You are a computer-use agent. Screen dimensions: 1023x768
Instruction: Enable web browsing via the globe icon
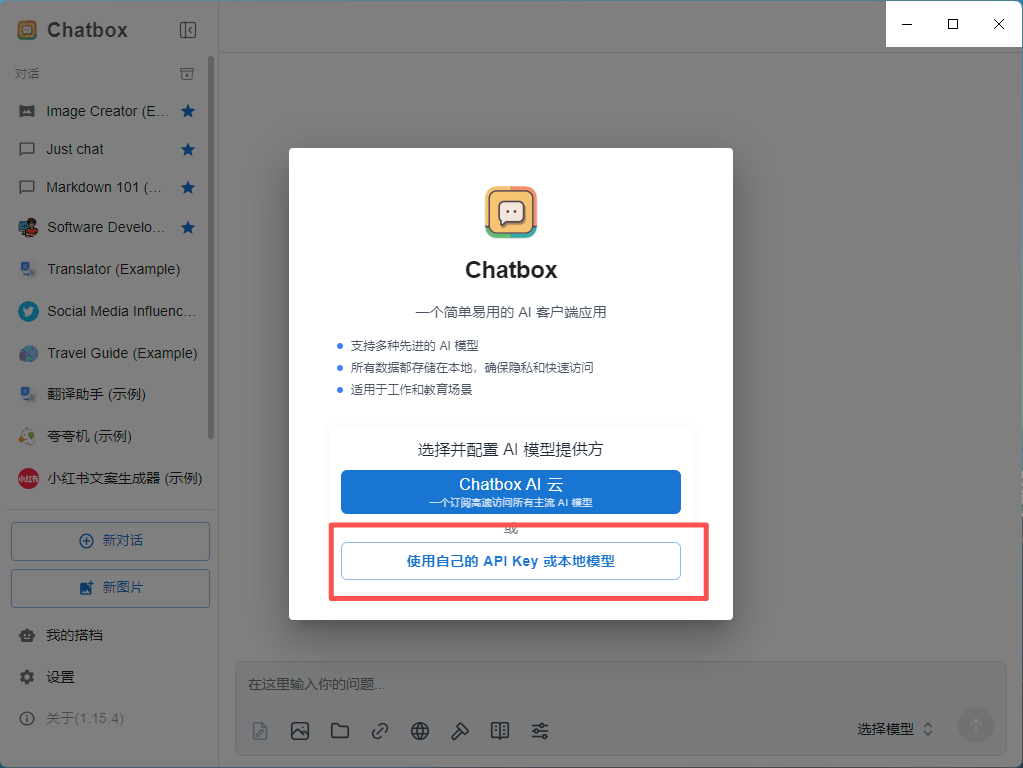click(420, 731)
